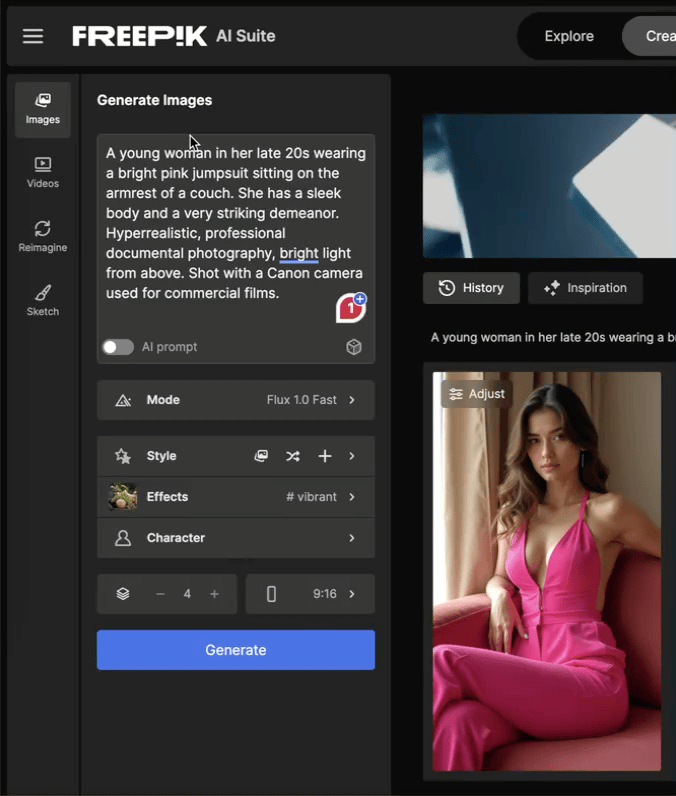
Task: Open the hamburger menu
Action: coord(33,36)
